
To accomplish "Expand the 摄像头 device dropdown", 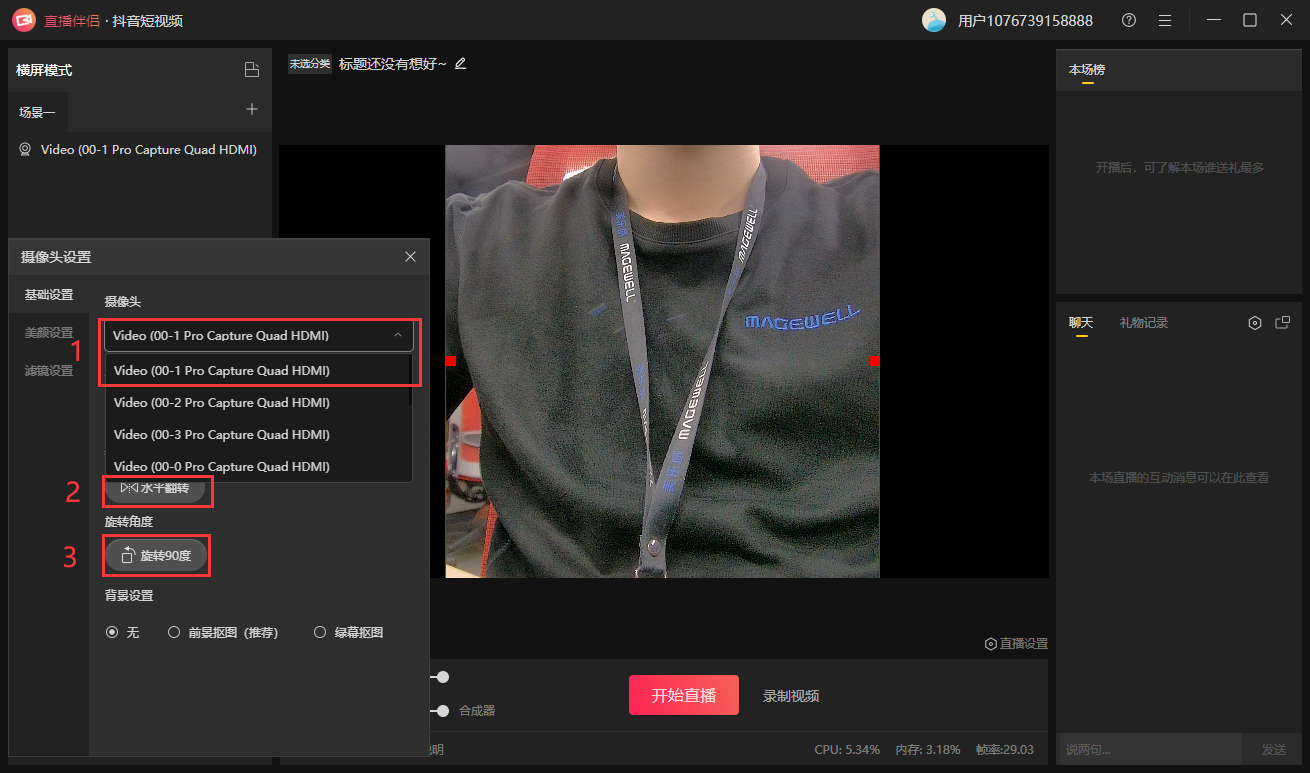I will click(x=259, y=336).
